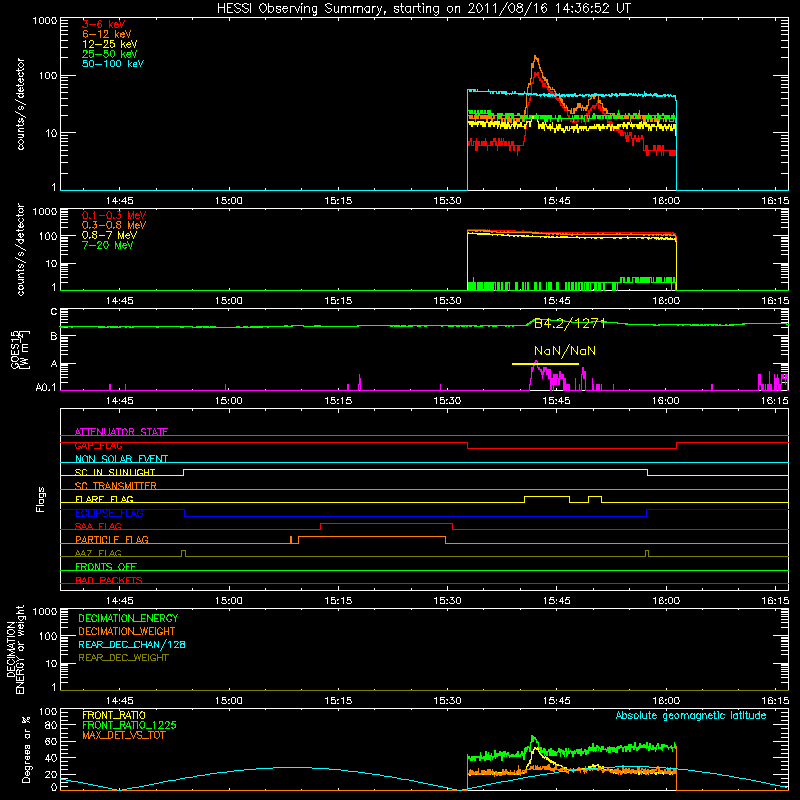Click the magenta GOES peak near 15:42
This screenshot has height=800, width=800.
tap(535, 363)
